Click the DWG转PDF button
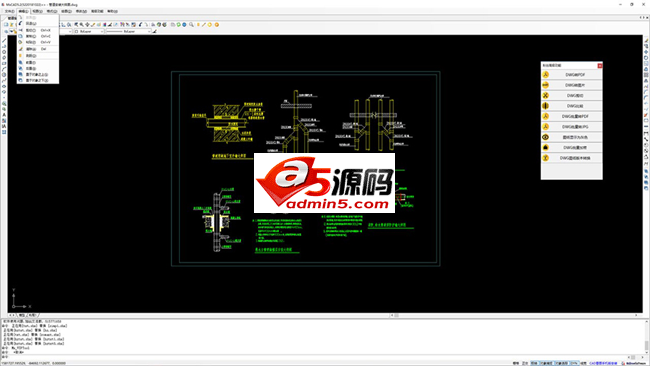The image size is (650, 366). [x=572, y=75]
